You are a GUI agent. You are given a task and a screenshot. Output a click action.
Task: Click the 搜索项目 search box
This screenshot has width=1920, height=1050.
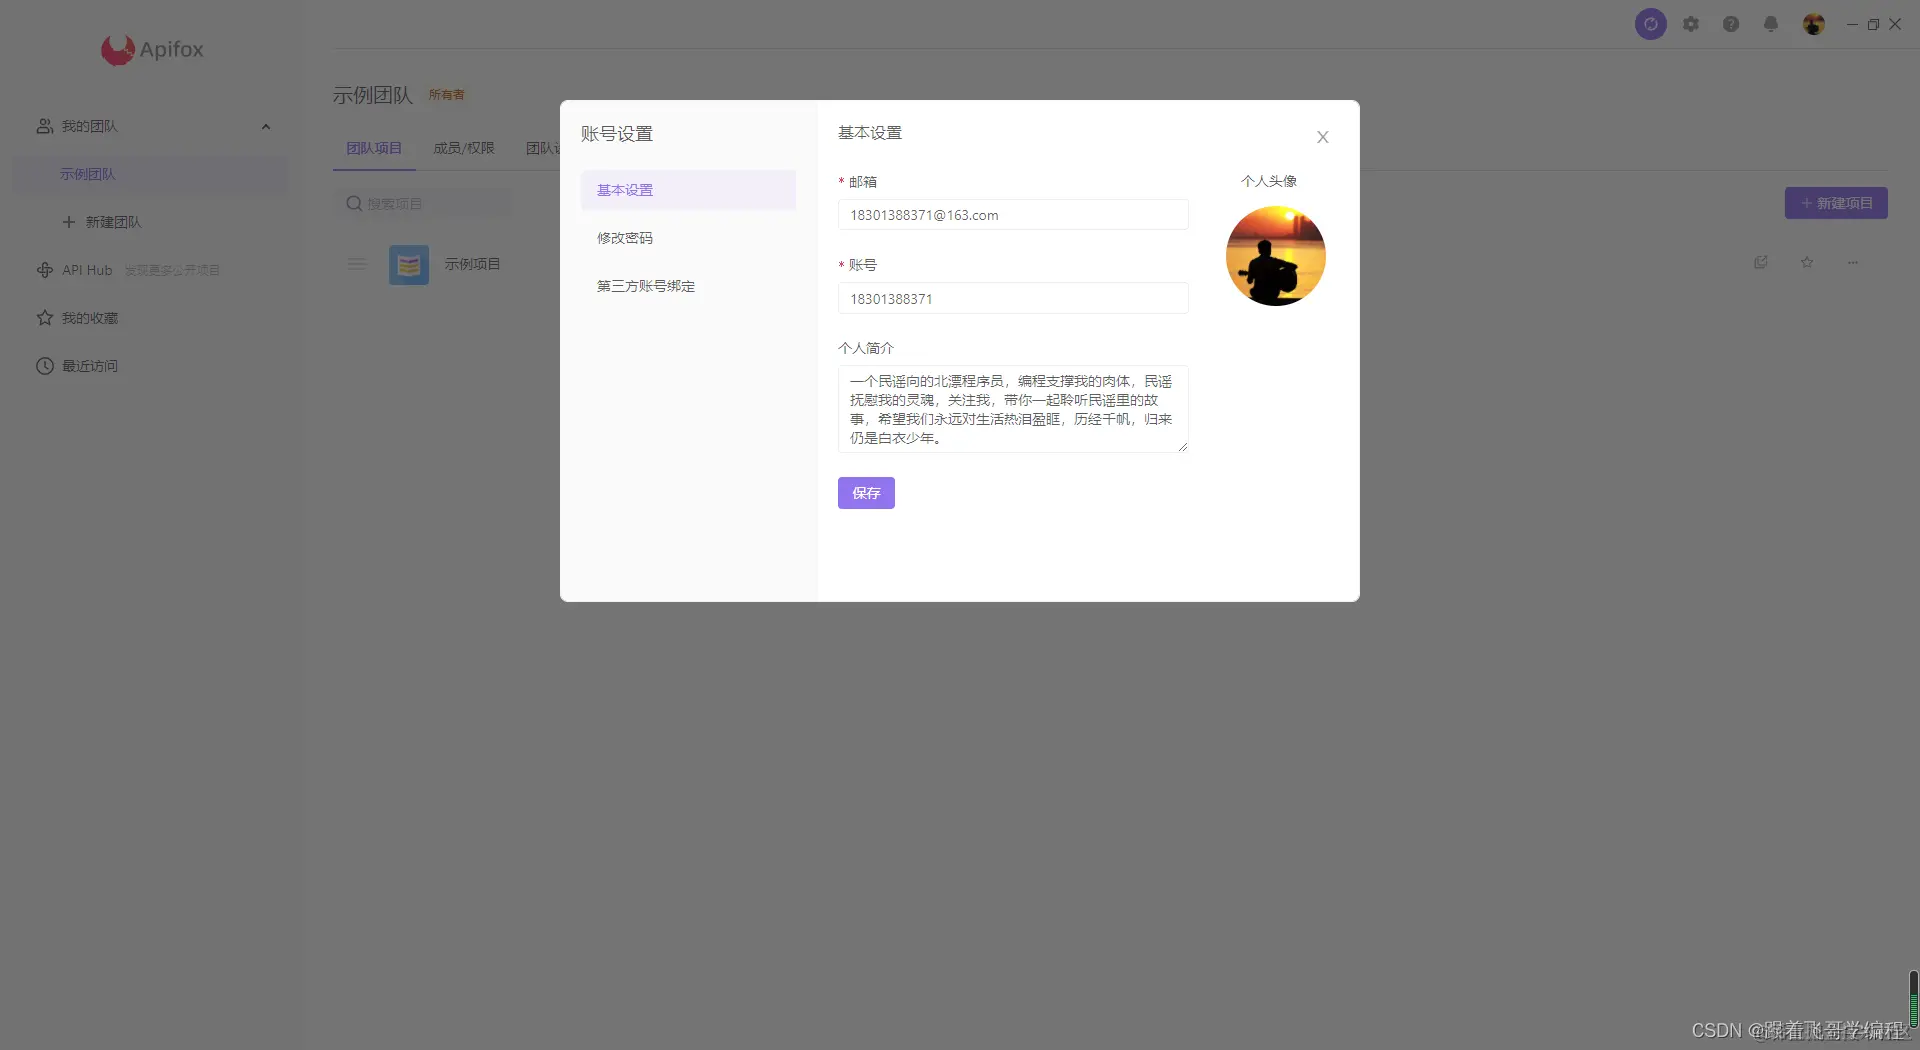tap(423, 203)
